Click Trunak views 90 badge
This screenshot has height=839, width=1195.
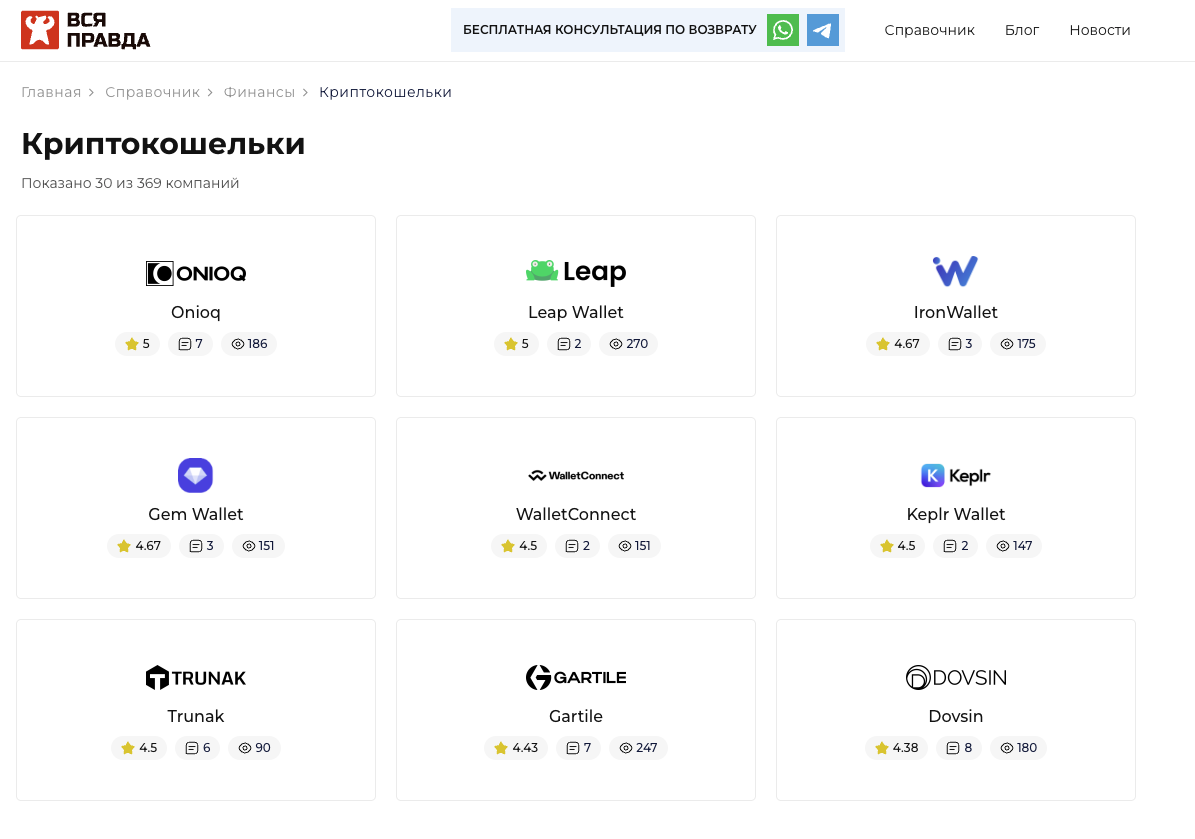pyautogui.click(x=255, y=748)
